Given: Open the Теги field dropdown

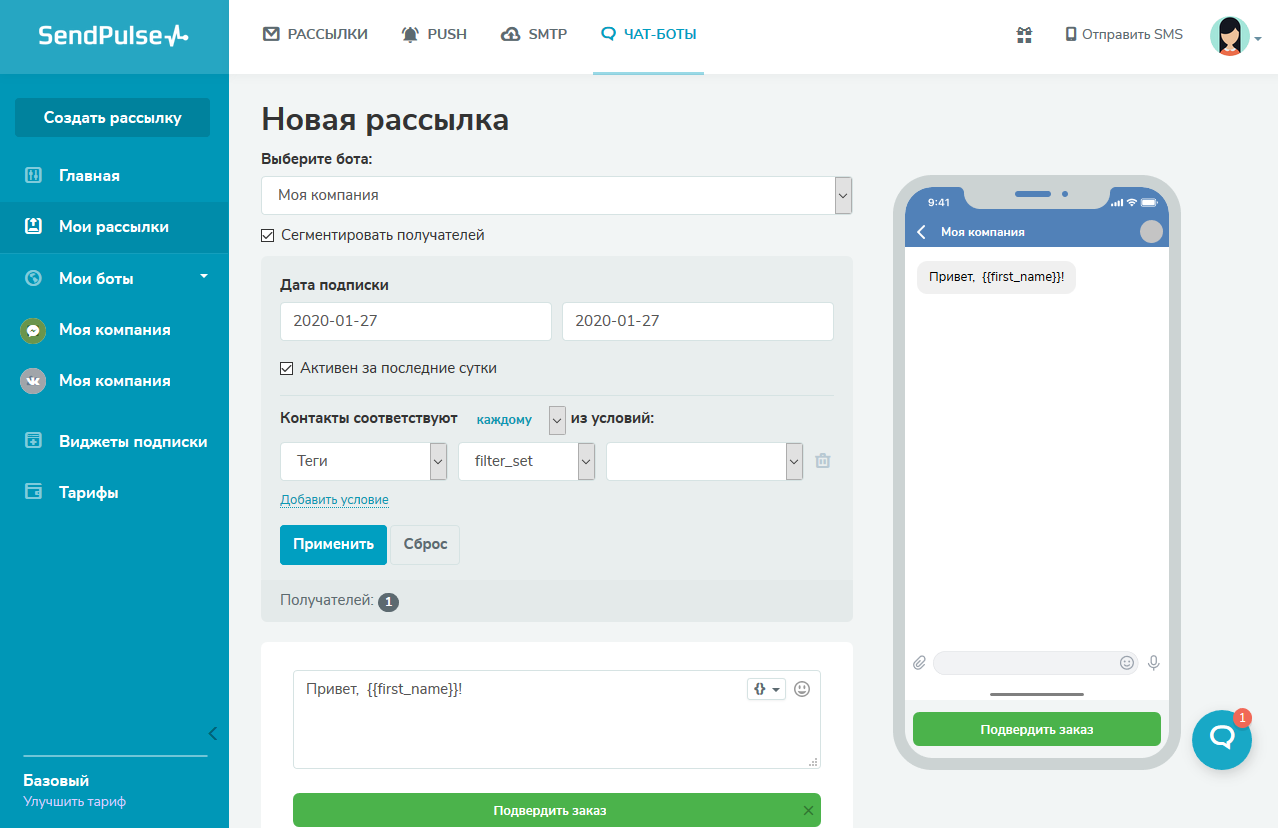Looking at the screenshot, I should tap(363, 462).
